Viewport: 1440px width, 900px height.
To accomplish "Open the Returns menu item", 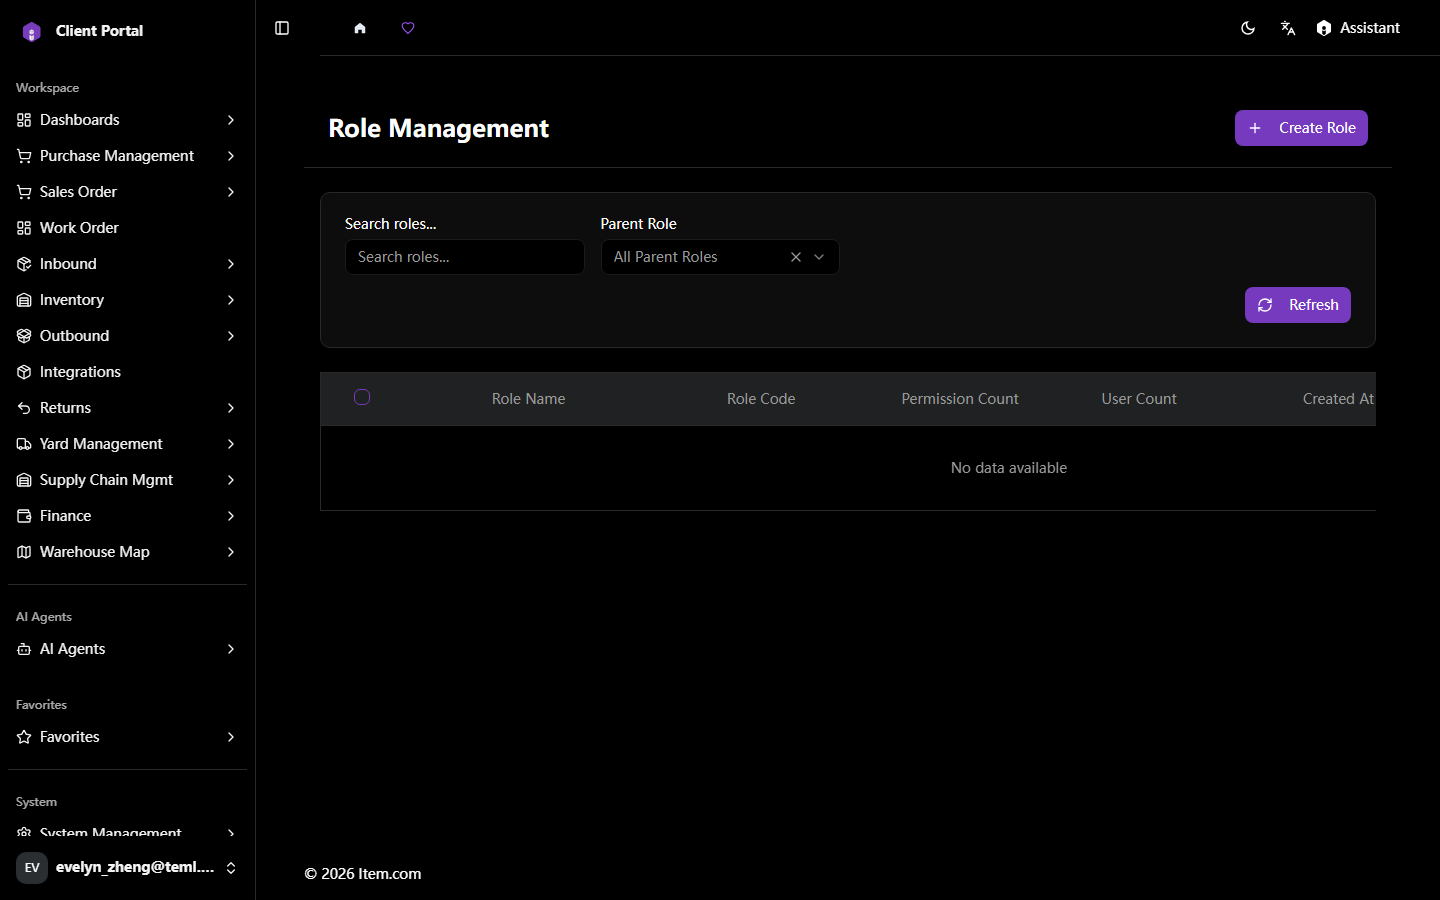I will 127,408.
